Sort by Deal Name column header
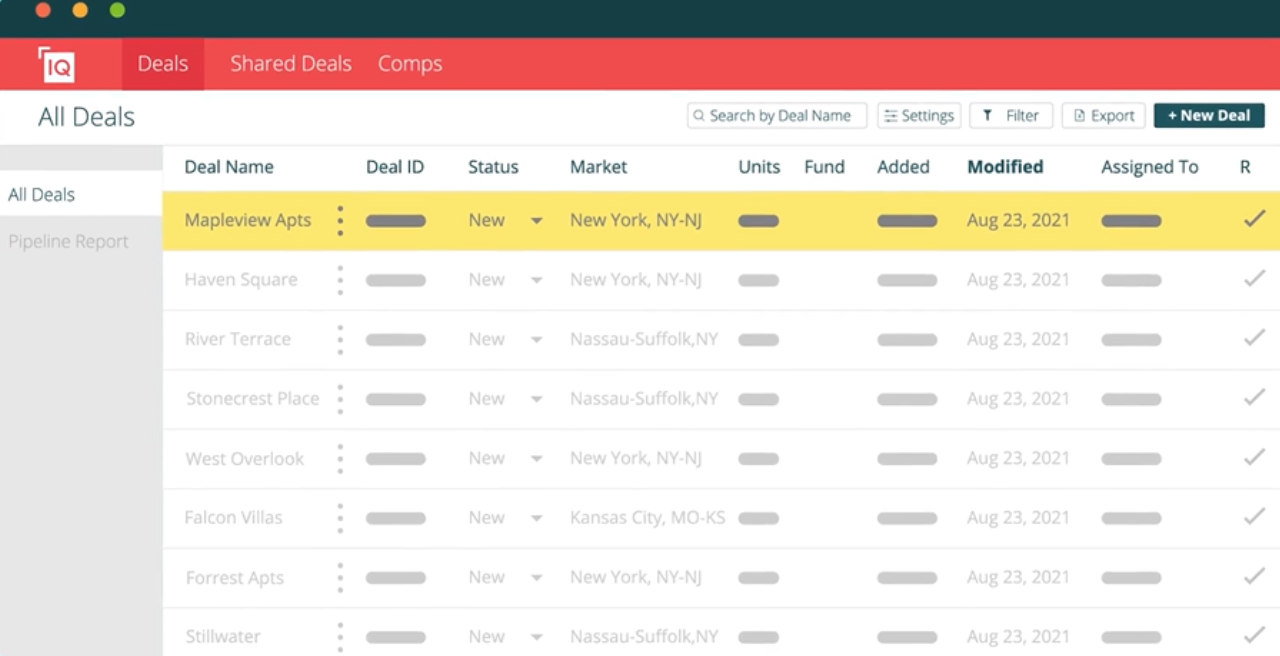Screen dimensions: 1280x656 click(x=229, y=167)
